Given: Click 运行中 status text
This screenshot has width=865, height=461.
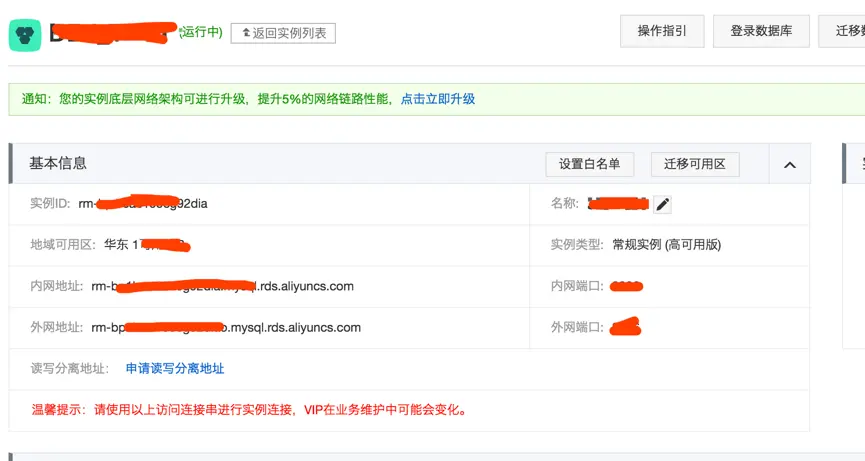Looking at the screenshot, I should pos(201,32).
